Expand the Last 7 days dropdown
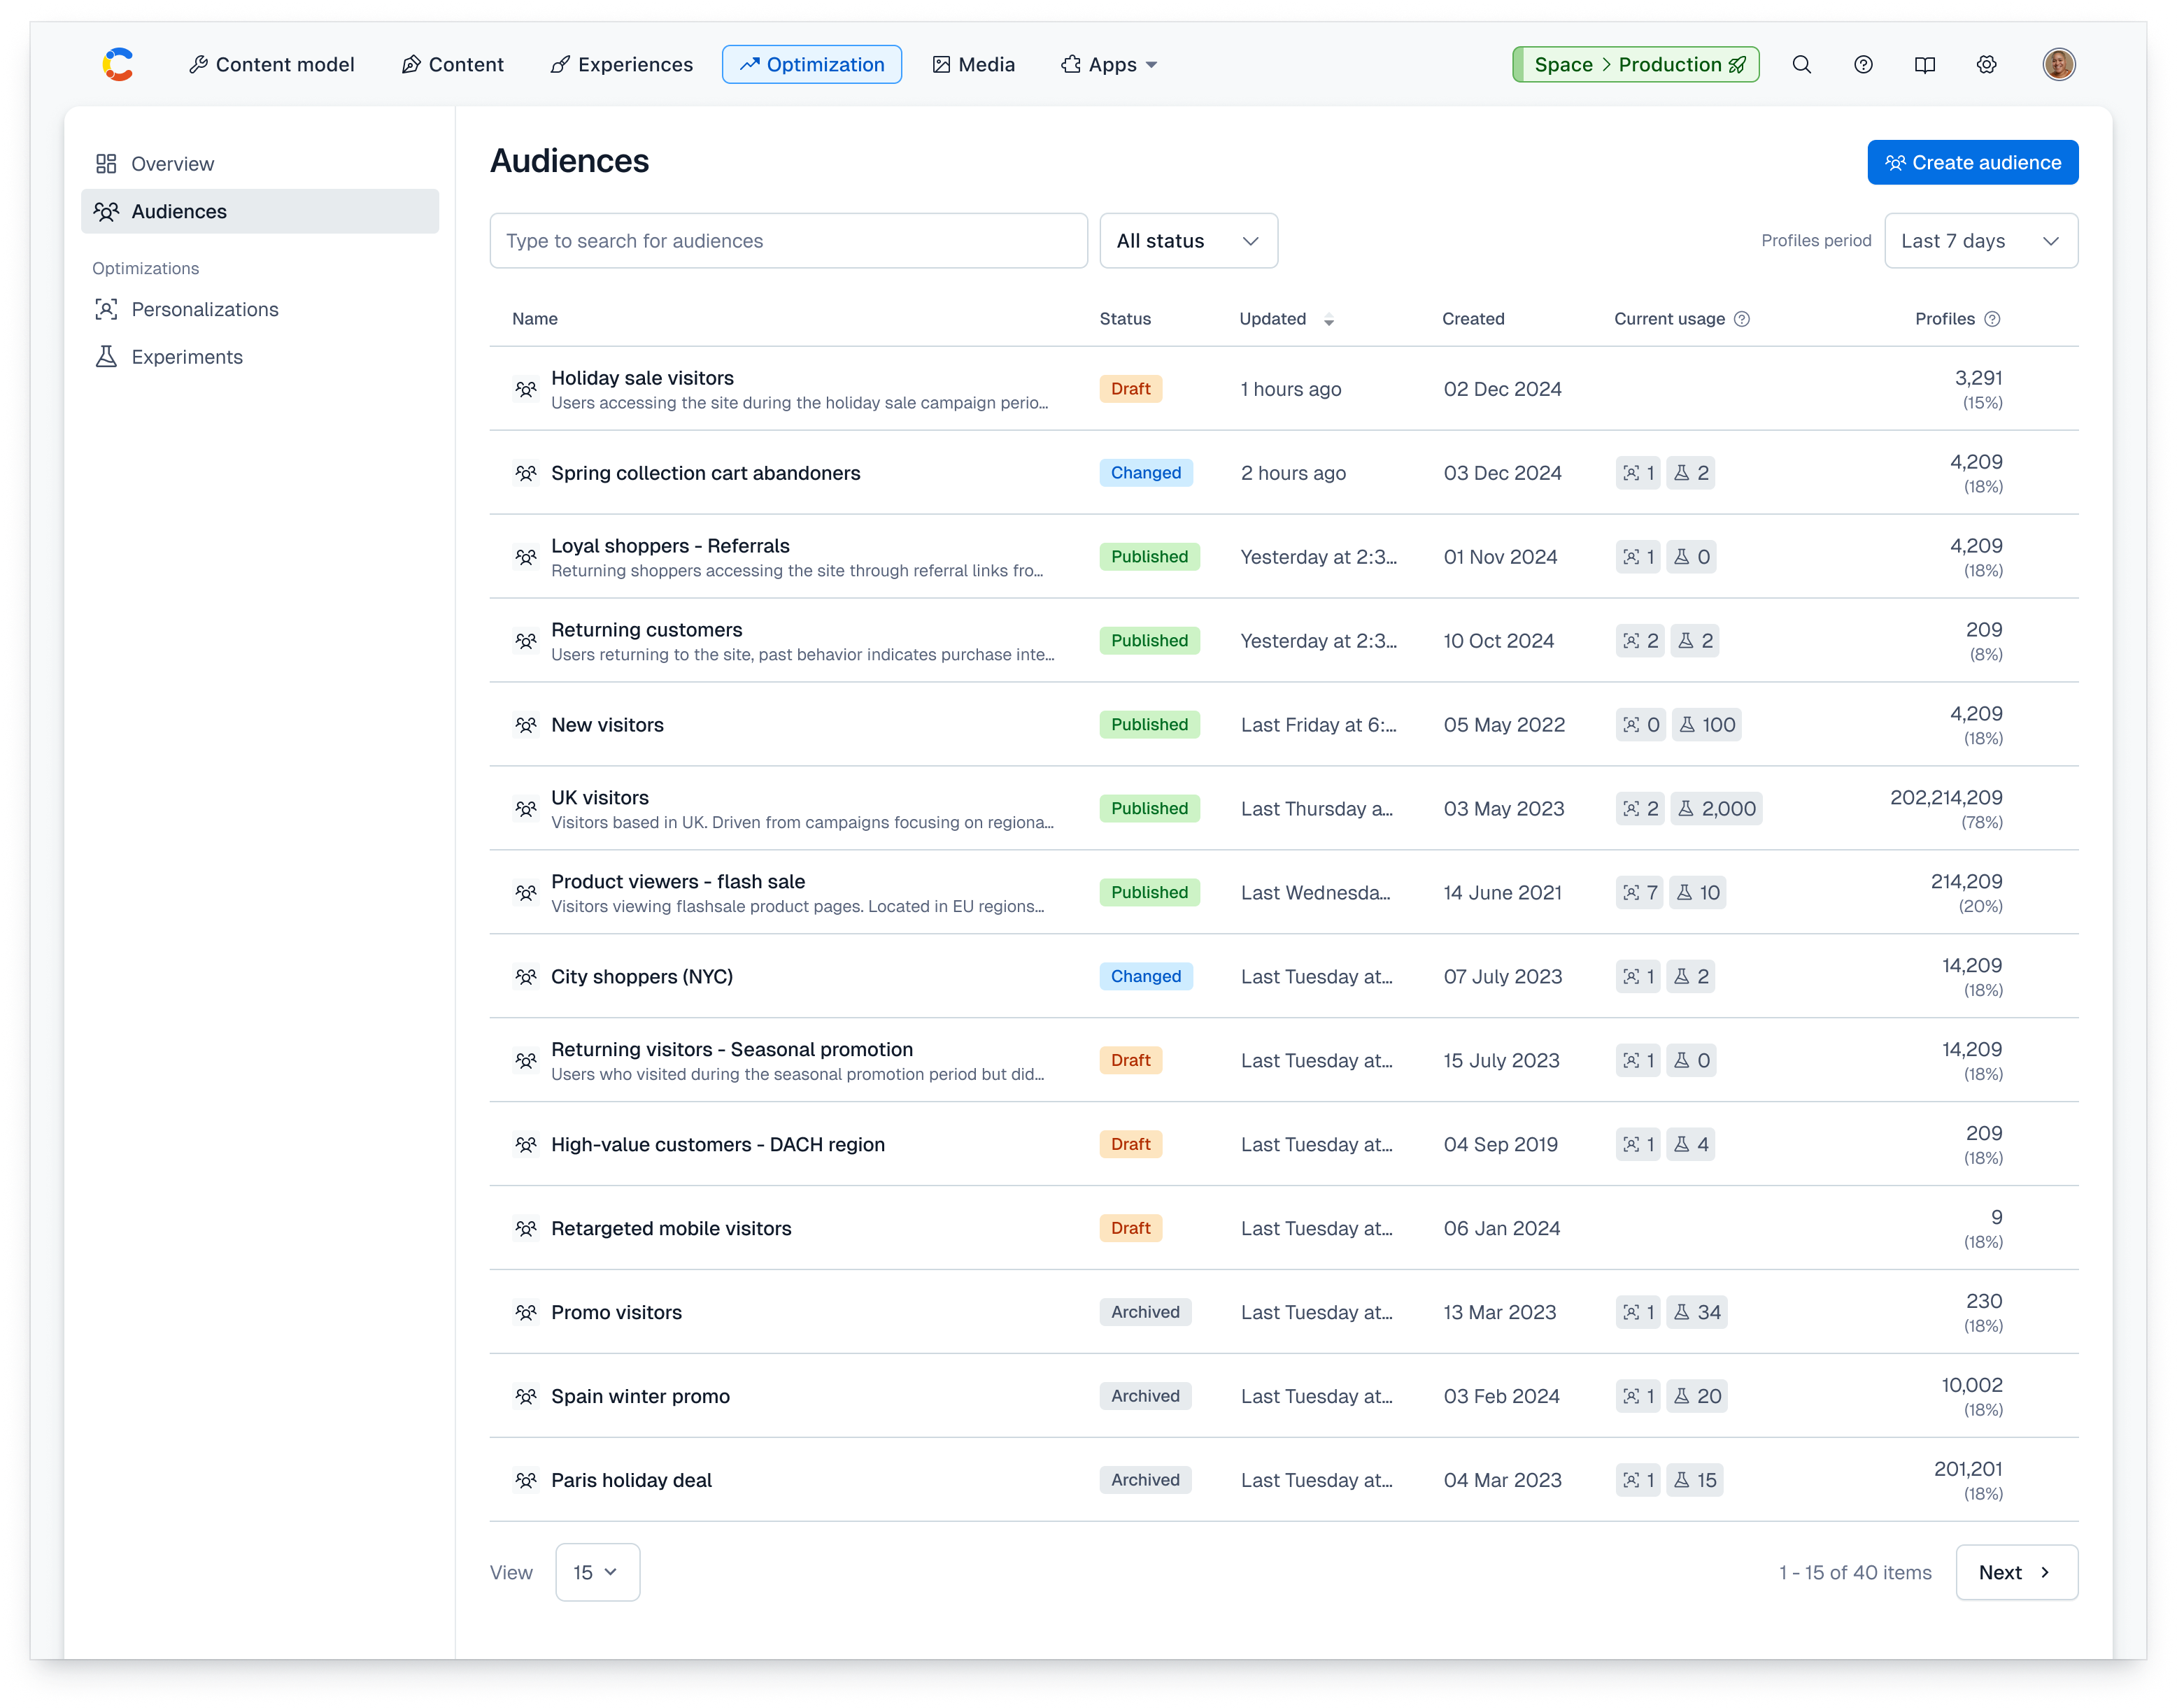 (x=1980, y=241)
